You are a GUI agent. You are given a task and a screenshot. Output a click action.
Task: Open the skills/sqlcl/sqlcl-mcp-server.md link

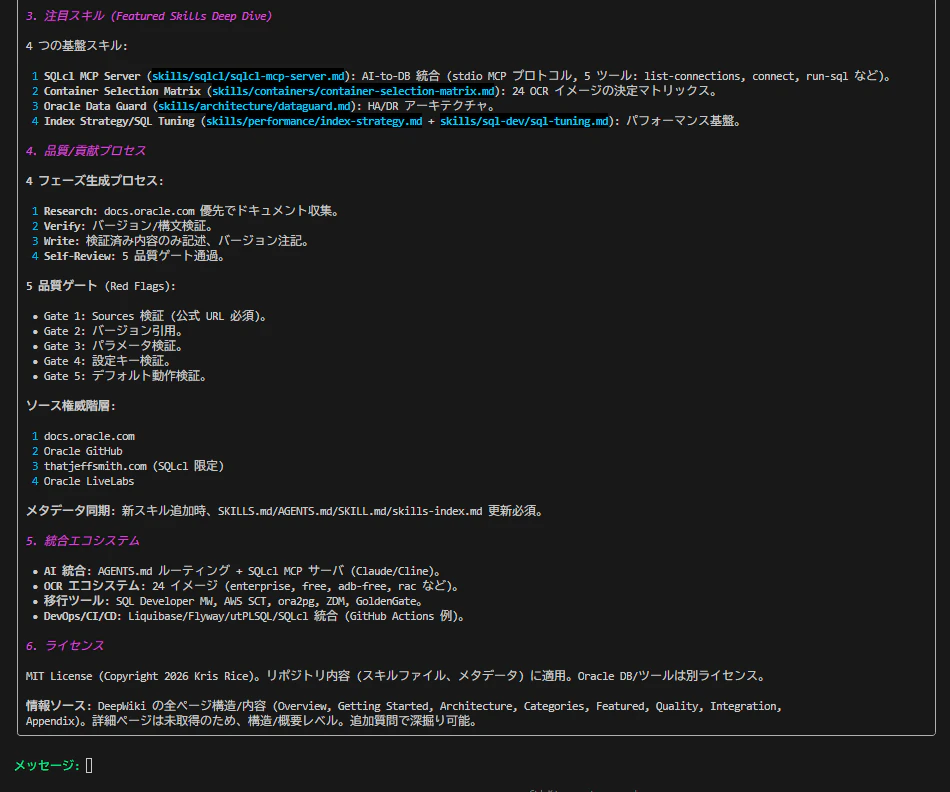(x=248, y=76)
